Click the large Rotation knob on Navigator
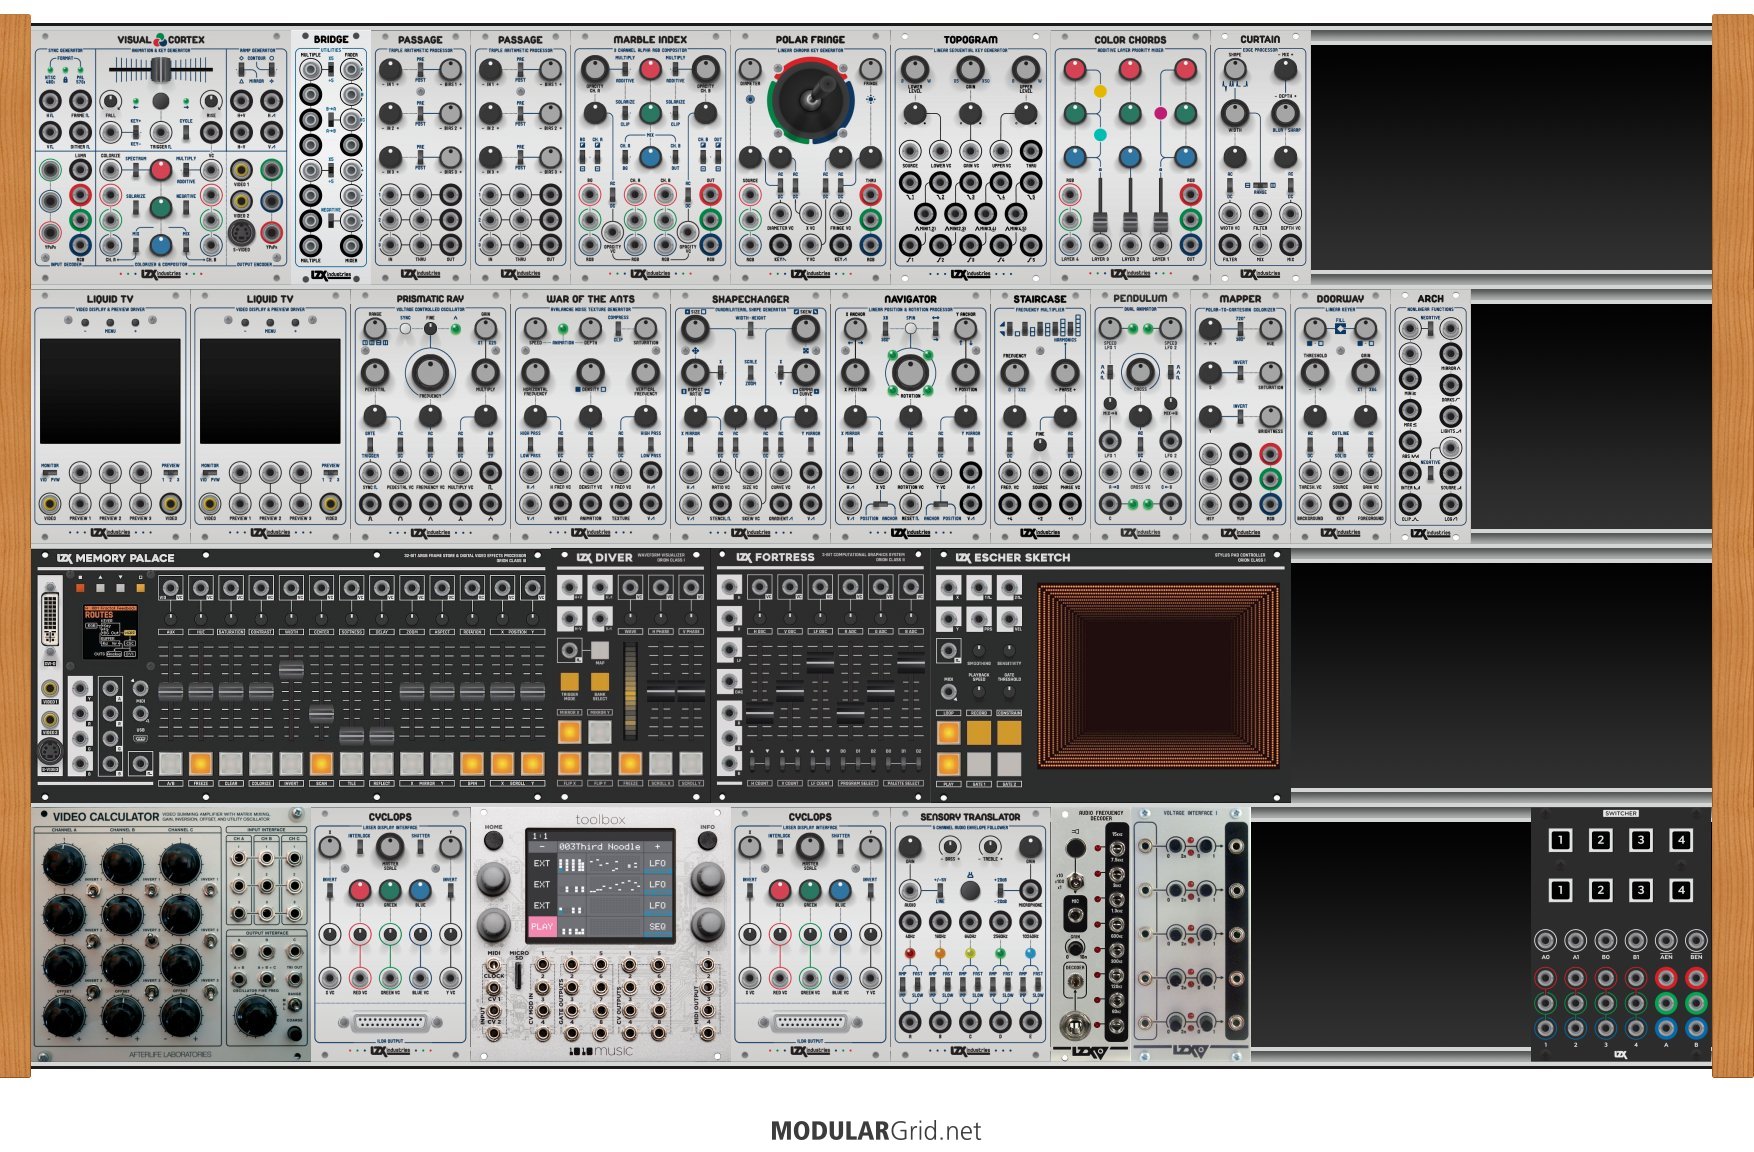This screenshot has height=1152, width=1754. (x=910, y=372)
